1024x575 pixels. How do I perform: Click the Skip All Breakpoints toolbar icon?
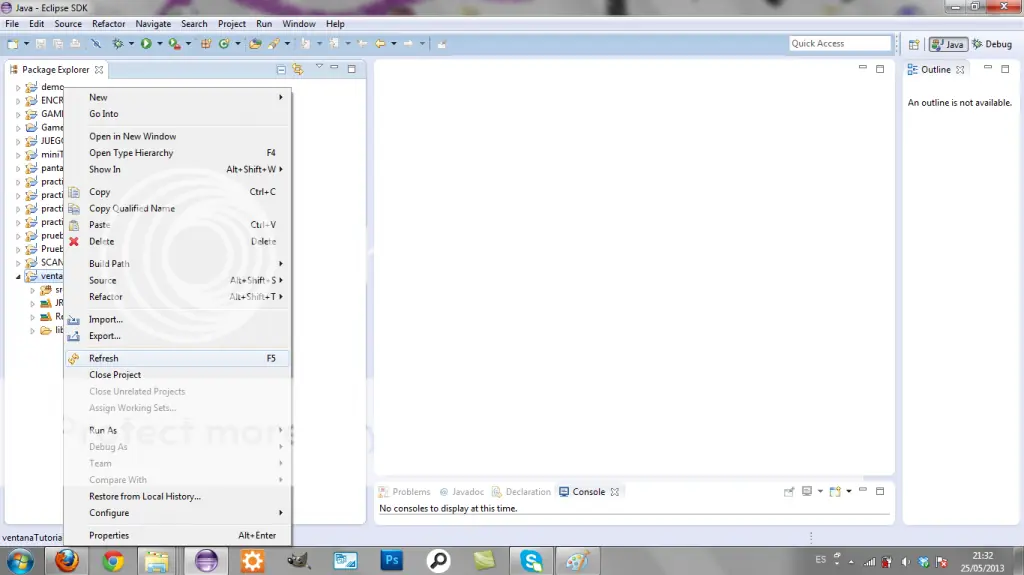coord(96,44)
